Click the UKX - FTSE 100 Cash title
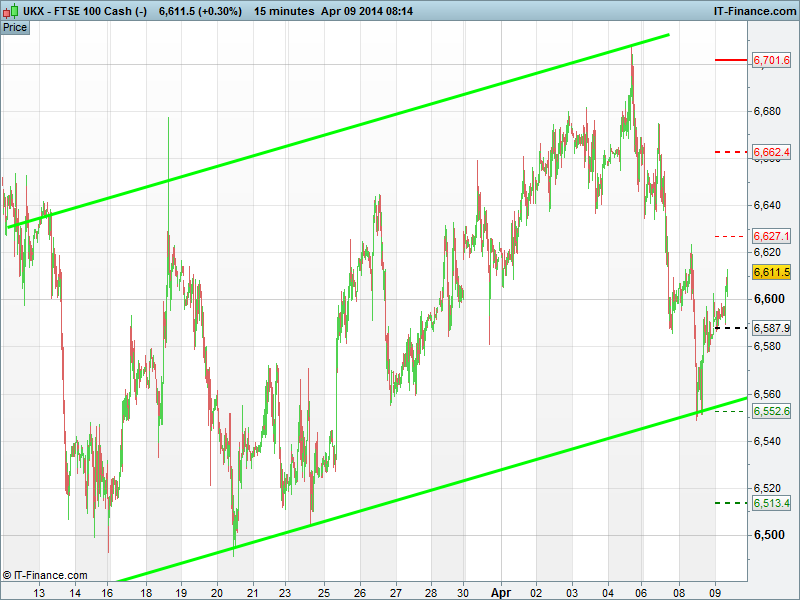Viewport: 800px width, 600px height. pyautogui.click(x=76, y=10)
